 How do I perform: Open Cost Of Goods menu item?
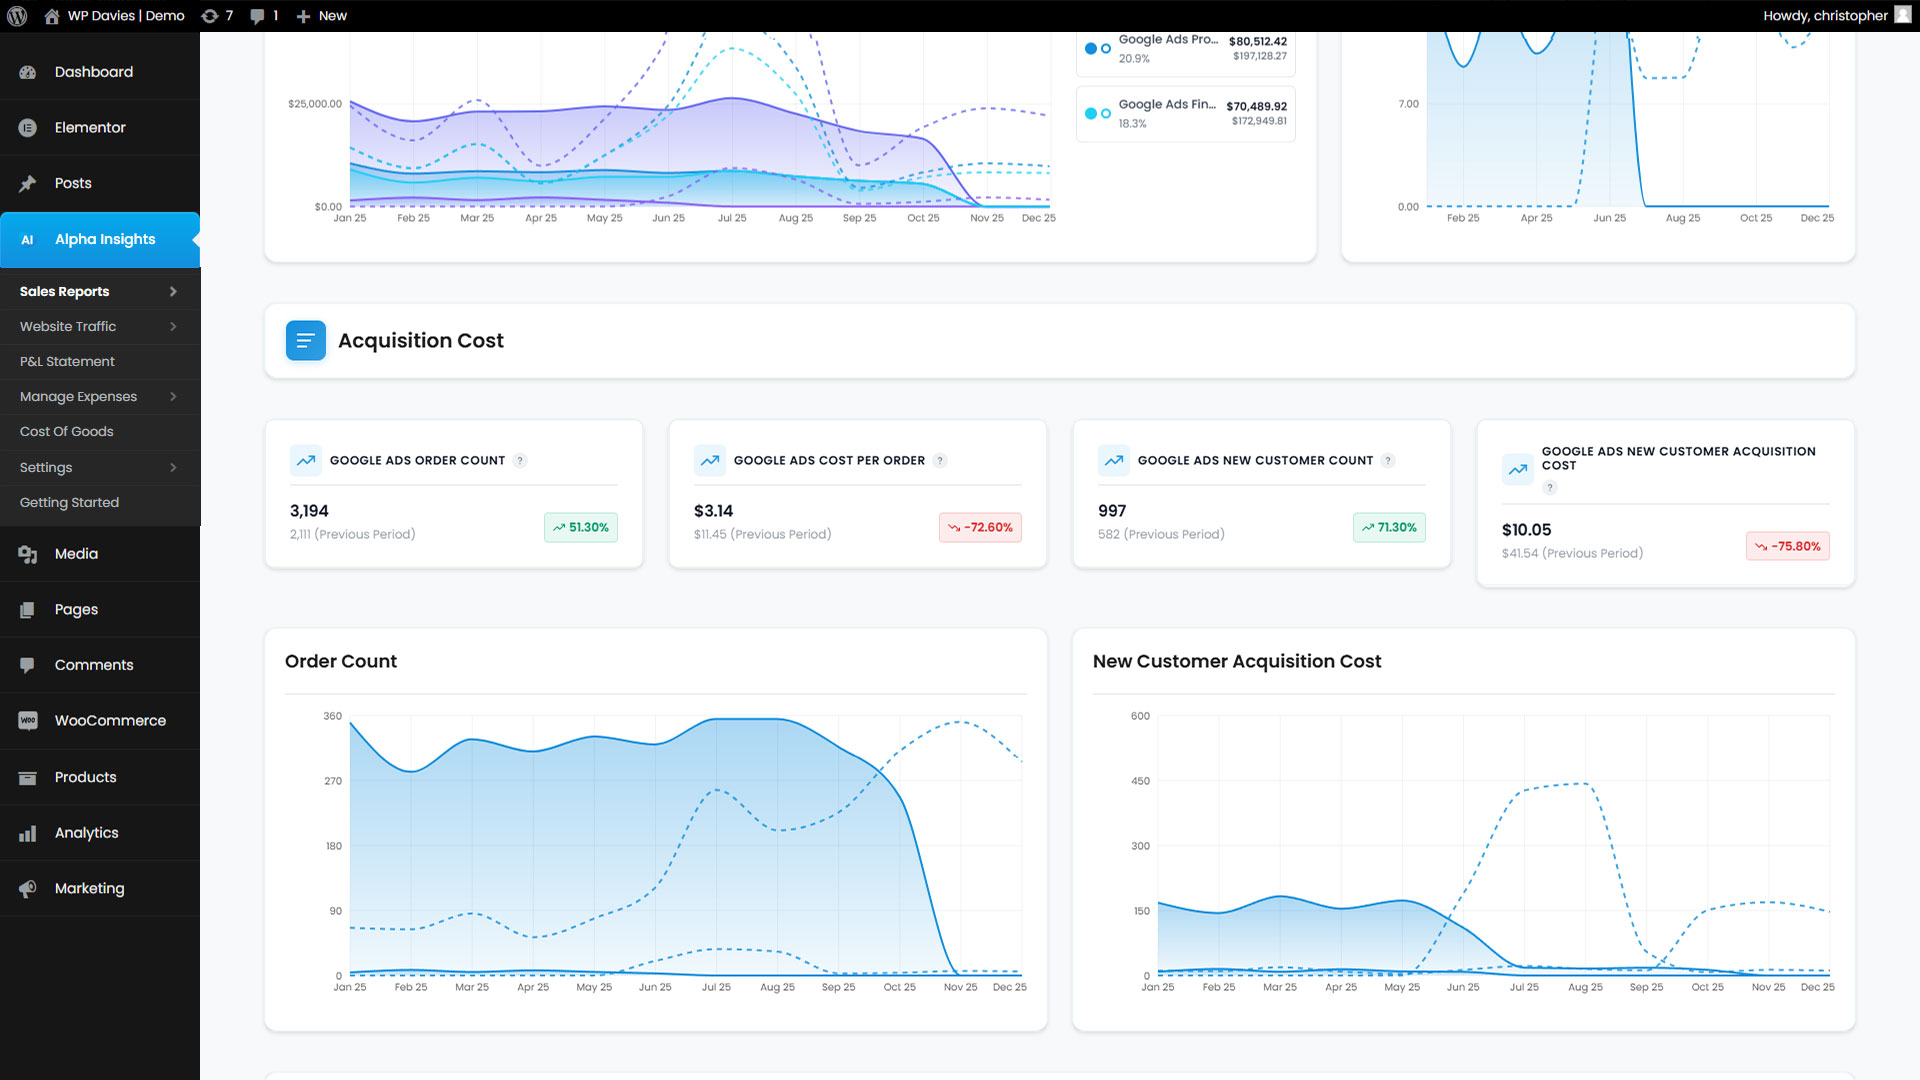66,432
